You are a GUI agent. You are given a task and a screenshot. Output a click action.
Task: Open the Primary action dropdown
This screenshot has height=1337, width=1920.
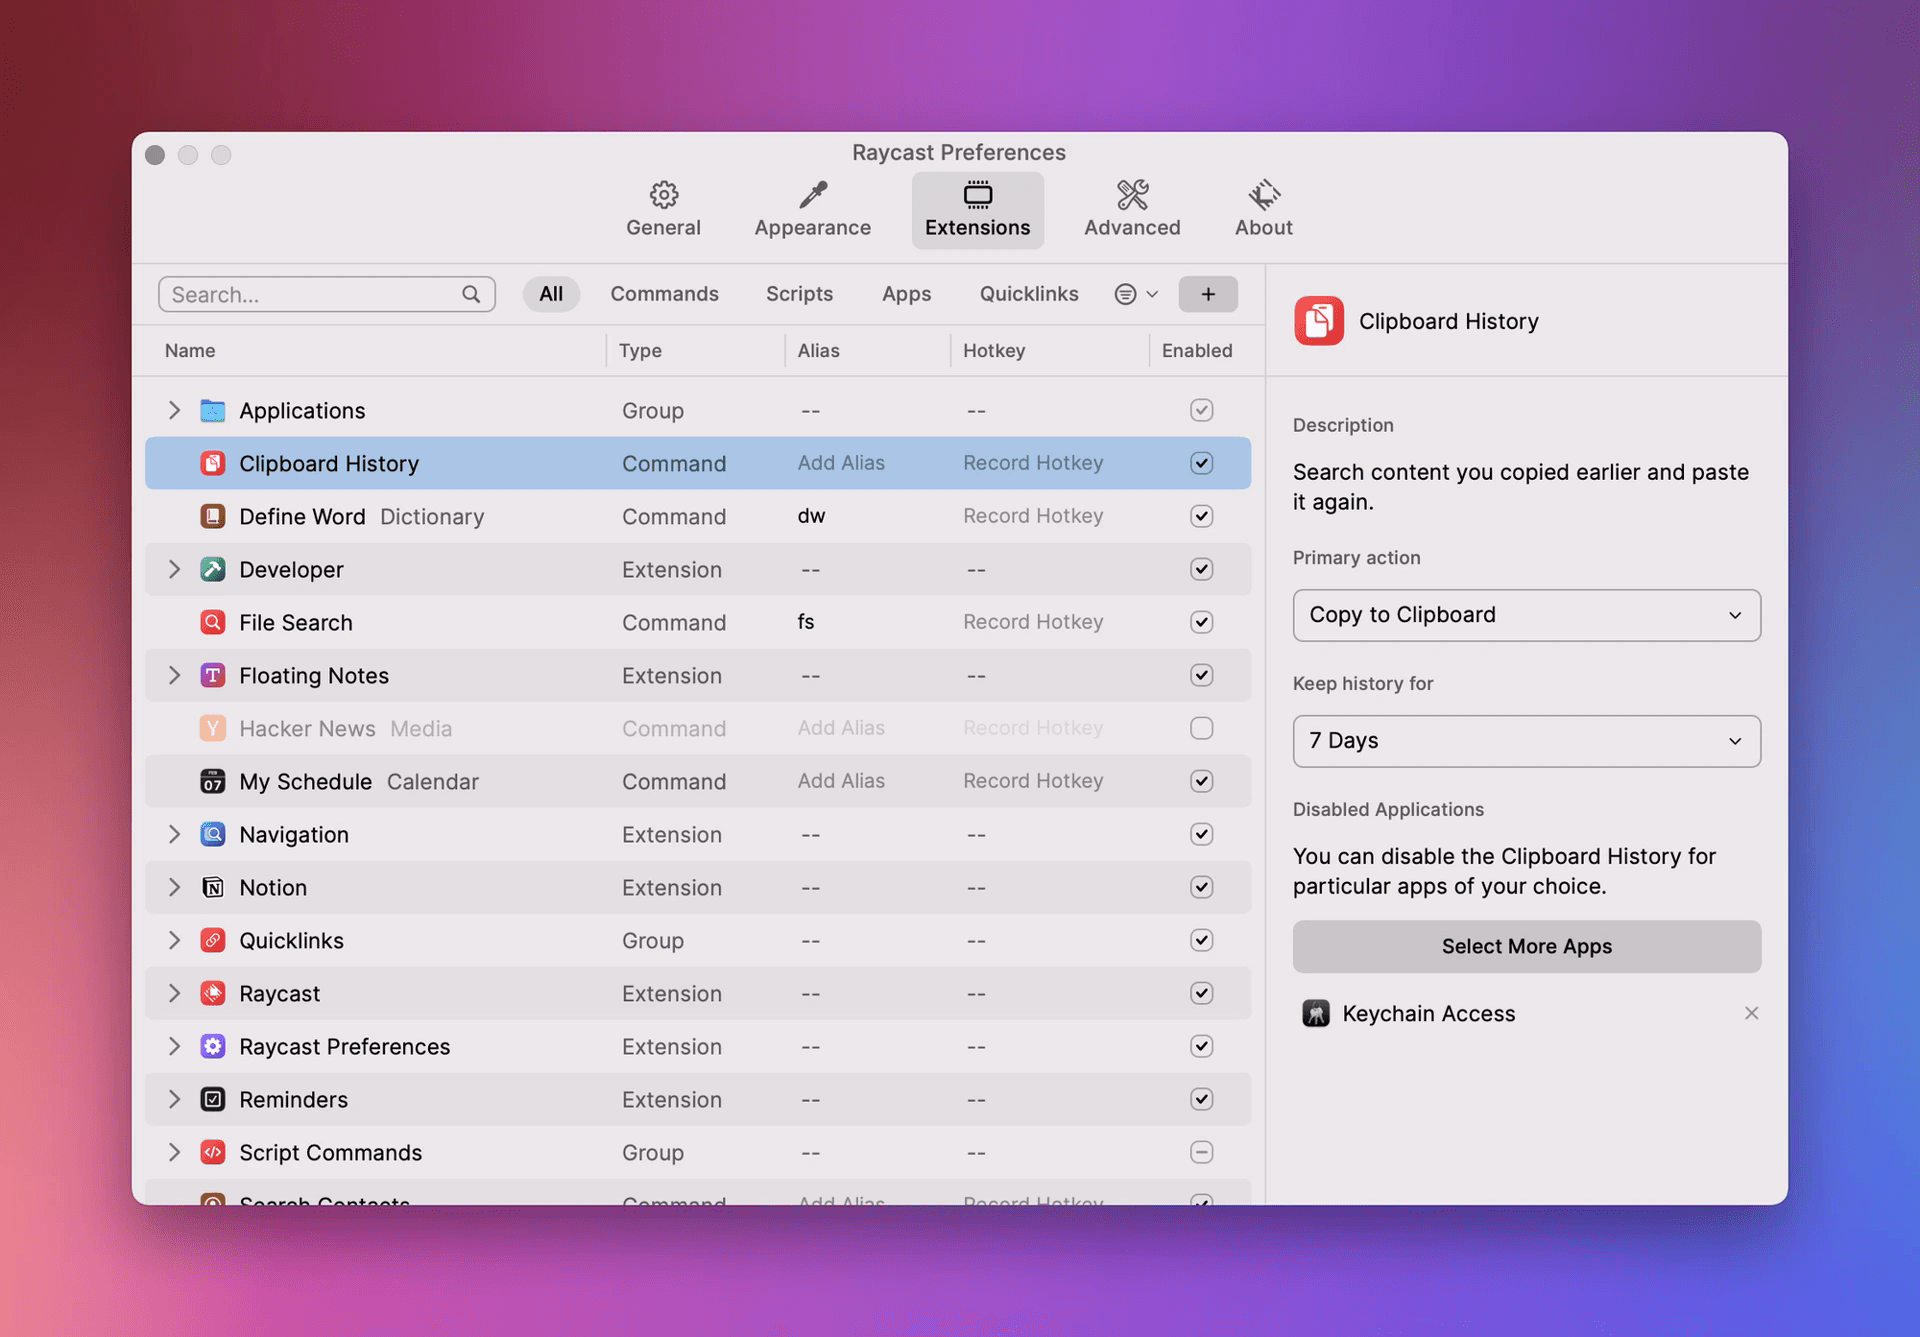[x=1526, y=615]
